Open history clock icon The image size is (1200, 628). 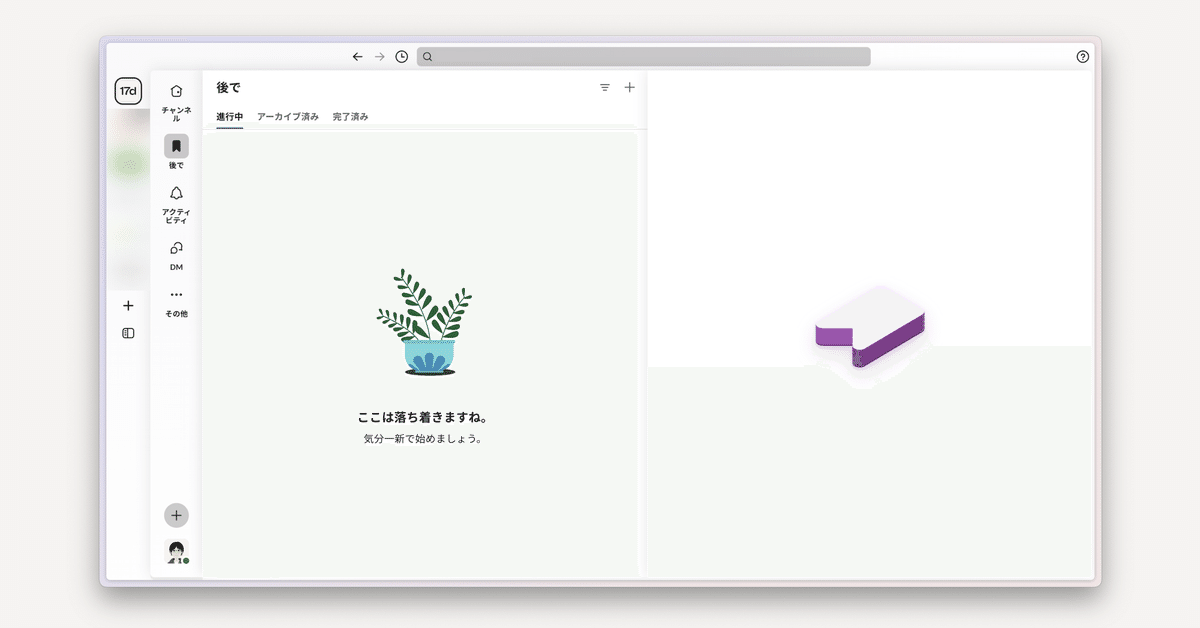pos(401,57)
